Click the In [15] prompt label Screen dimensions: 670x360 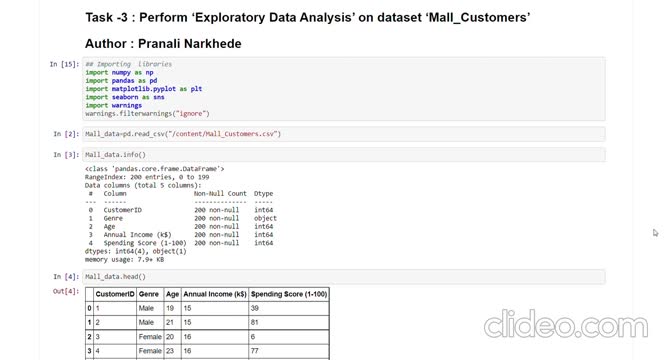[x=65, y=64]
